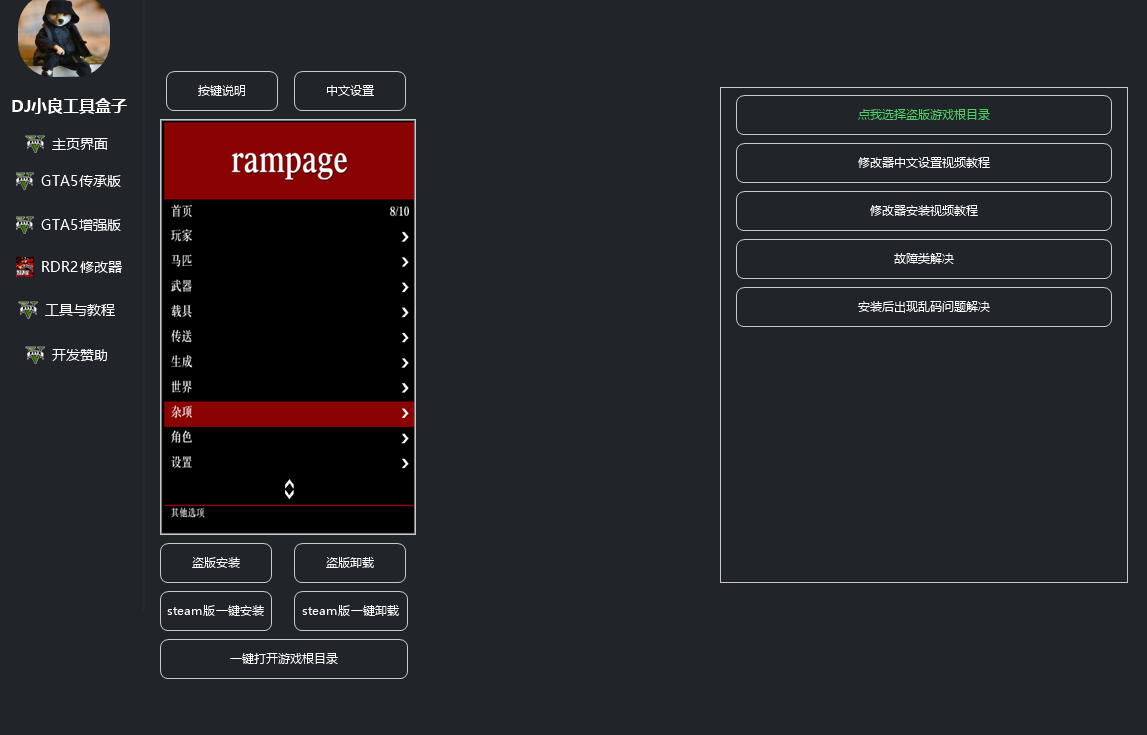The image size is (1147, 735).
Task: Expand the 传送 chevron arrow
Action: pos(405,338)
